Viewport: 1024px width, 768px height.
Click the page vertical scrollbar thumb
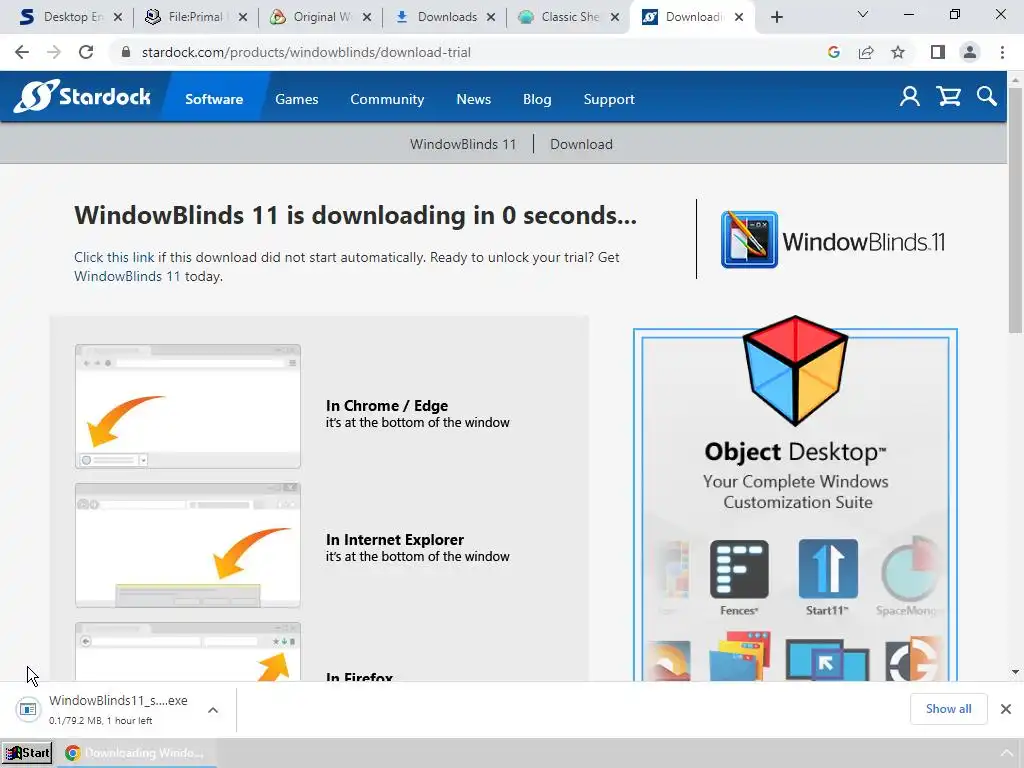[x=1015, y=209]
